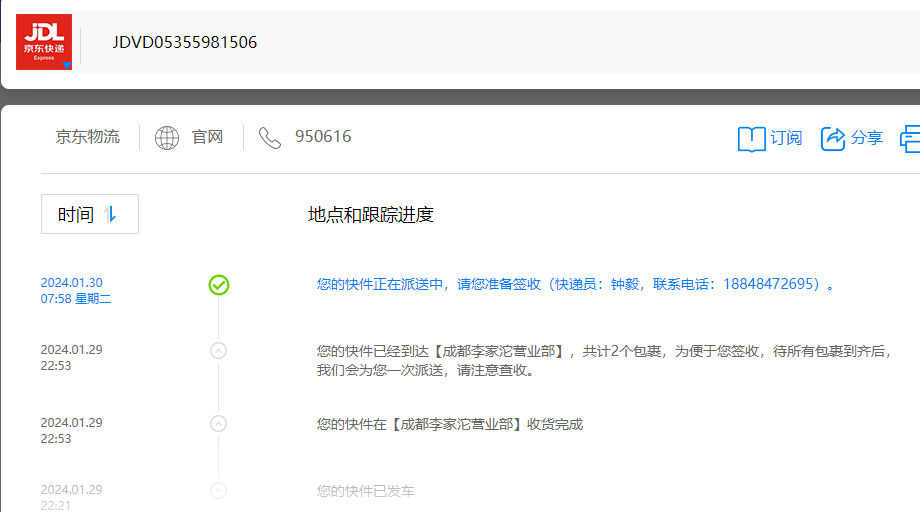Click the 京东物流 carrier name
The image size is (920, 512).
coord(87,137)
